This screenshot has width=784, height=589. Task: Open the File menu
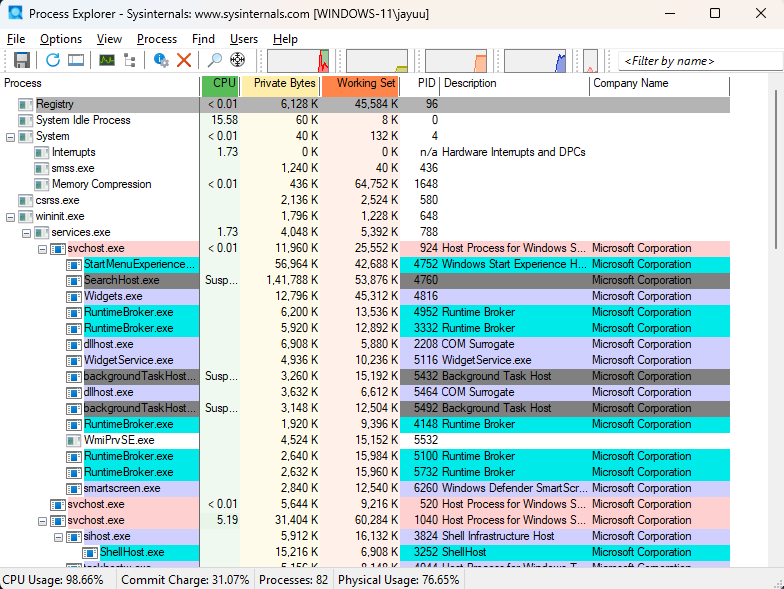coord(16,39)
